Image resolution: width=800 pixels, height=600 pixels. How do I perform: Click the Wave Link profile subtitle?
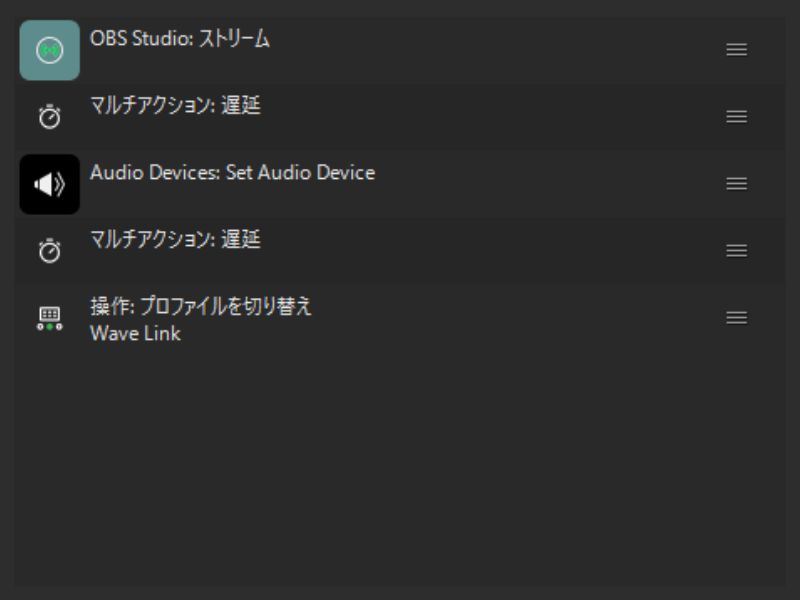tap(135, 333)
